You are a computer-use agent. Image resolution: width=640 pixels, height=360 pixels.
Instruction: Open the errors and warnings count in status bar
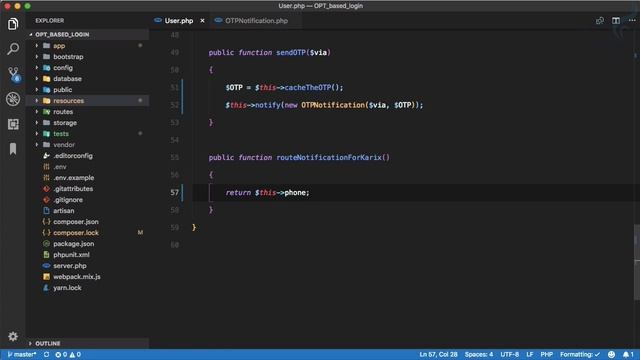(68, 354)
